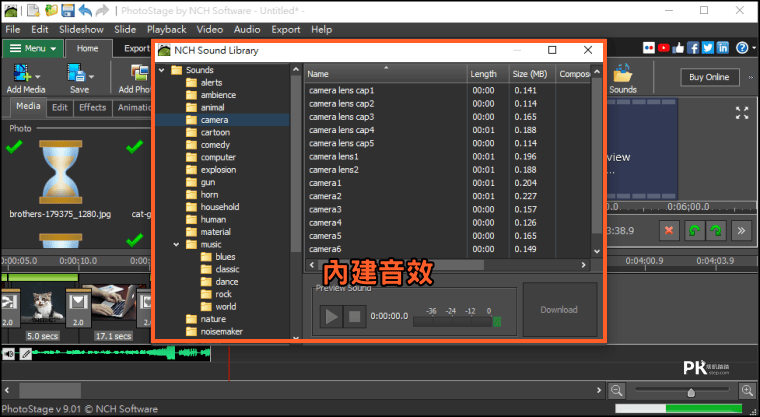Stop the sound preview

(354, 317)
